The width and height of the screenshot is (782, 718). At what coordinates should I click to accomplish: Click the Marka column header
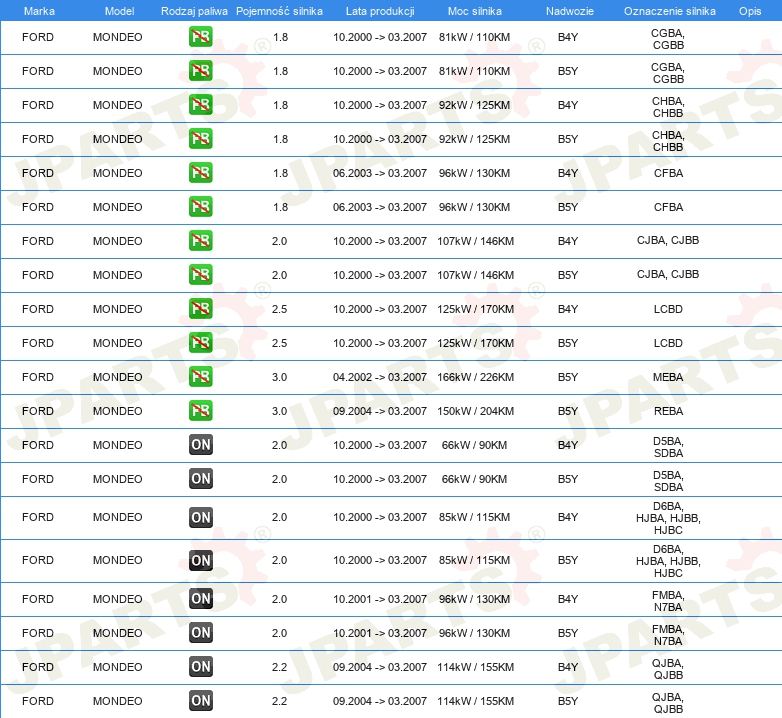point(39,11)
